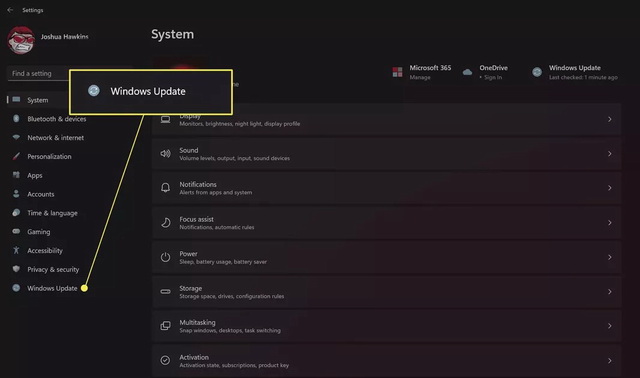Expand the Sound row chevron
The height and width of the screenshot is (378, 640).
coord(610,154)
